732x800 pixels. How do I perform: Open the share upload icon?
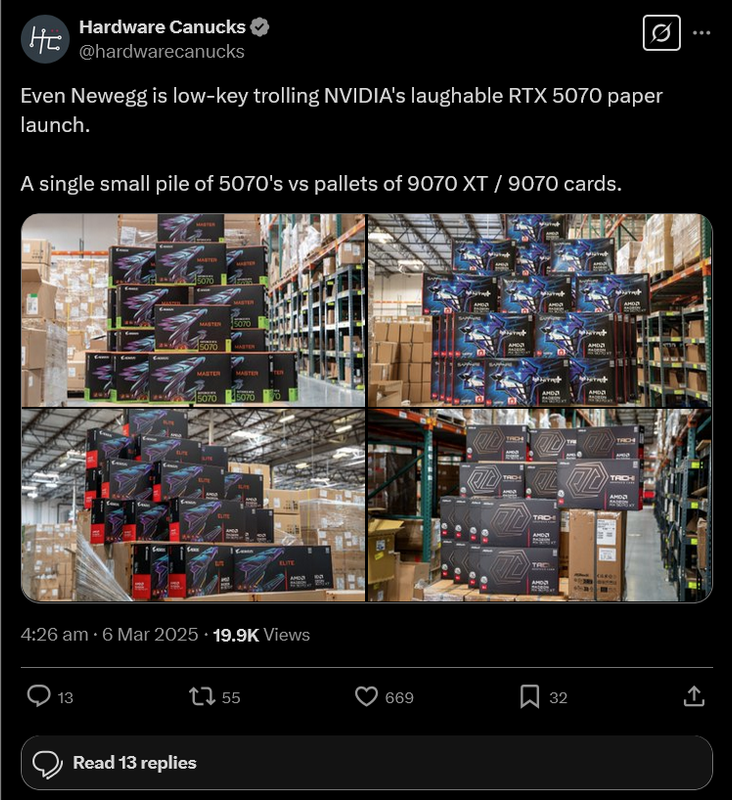694,696
